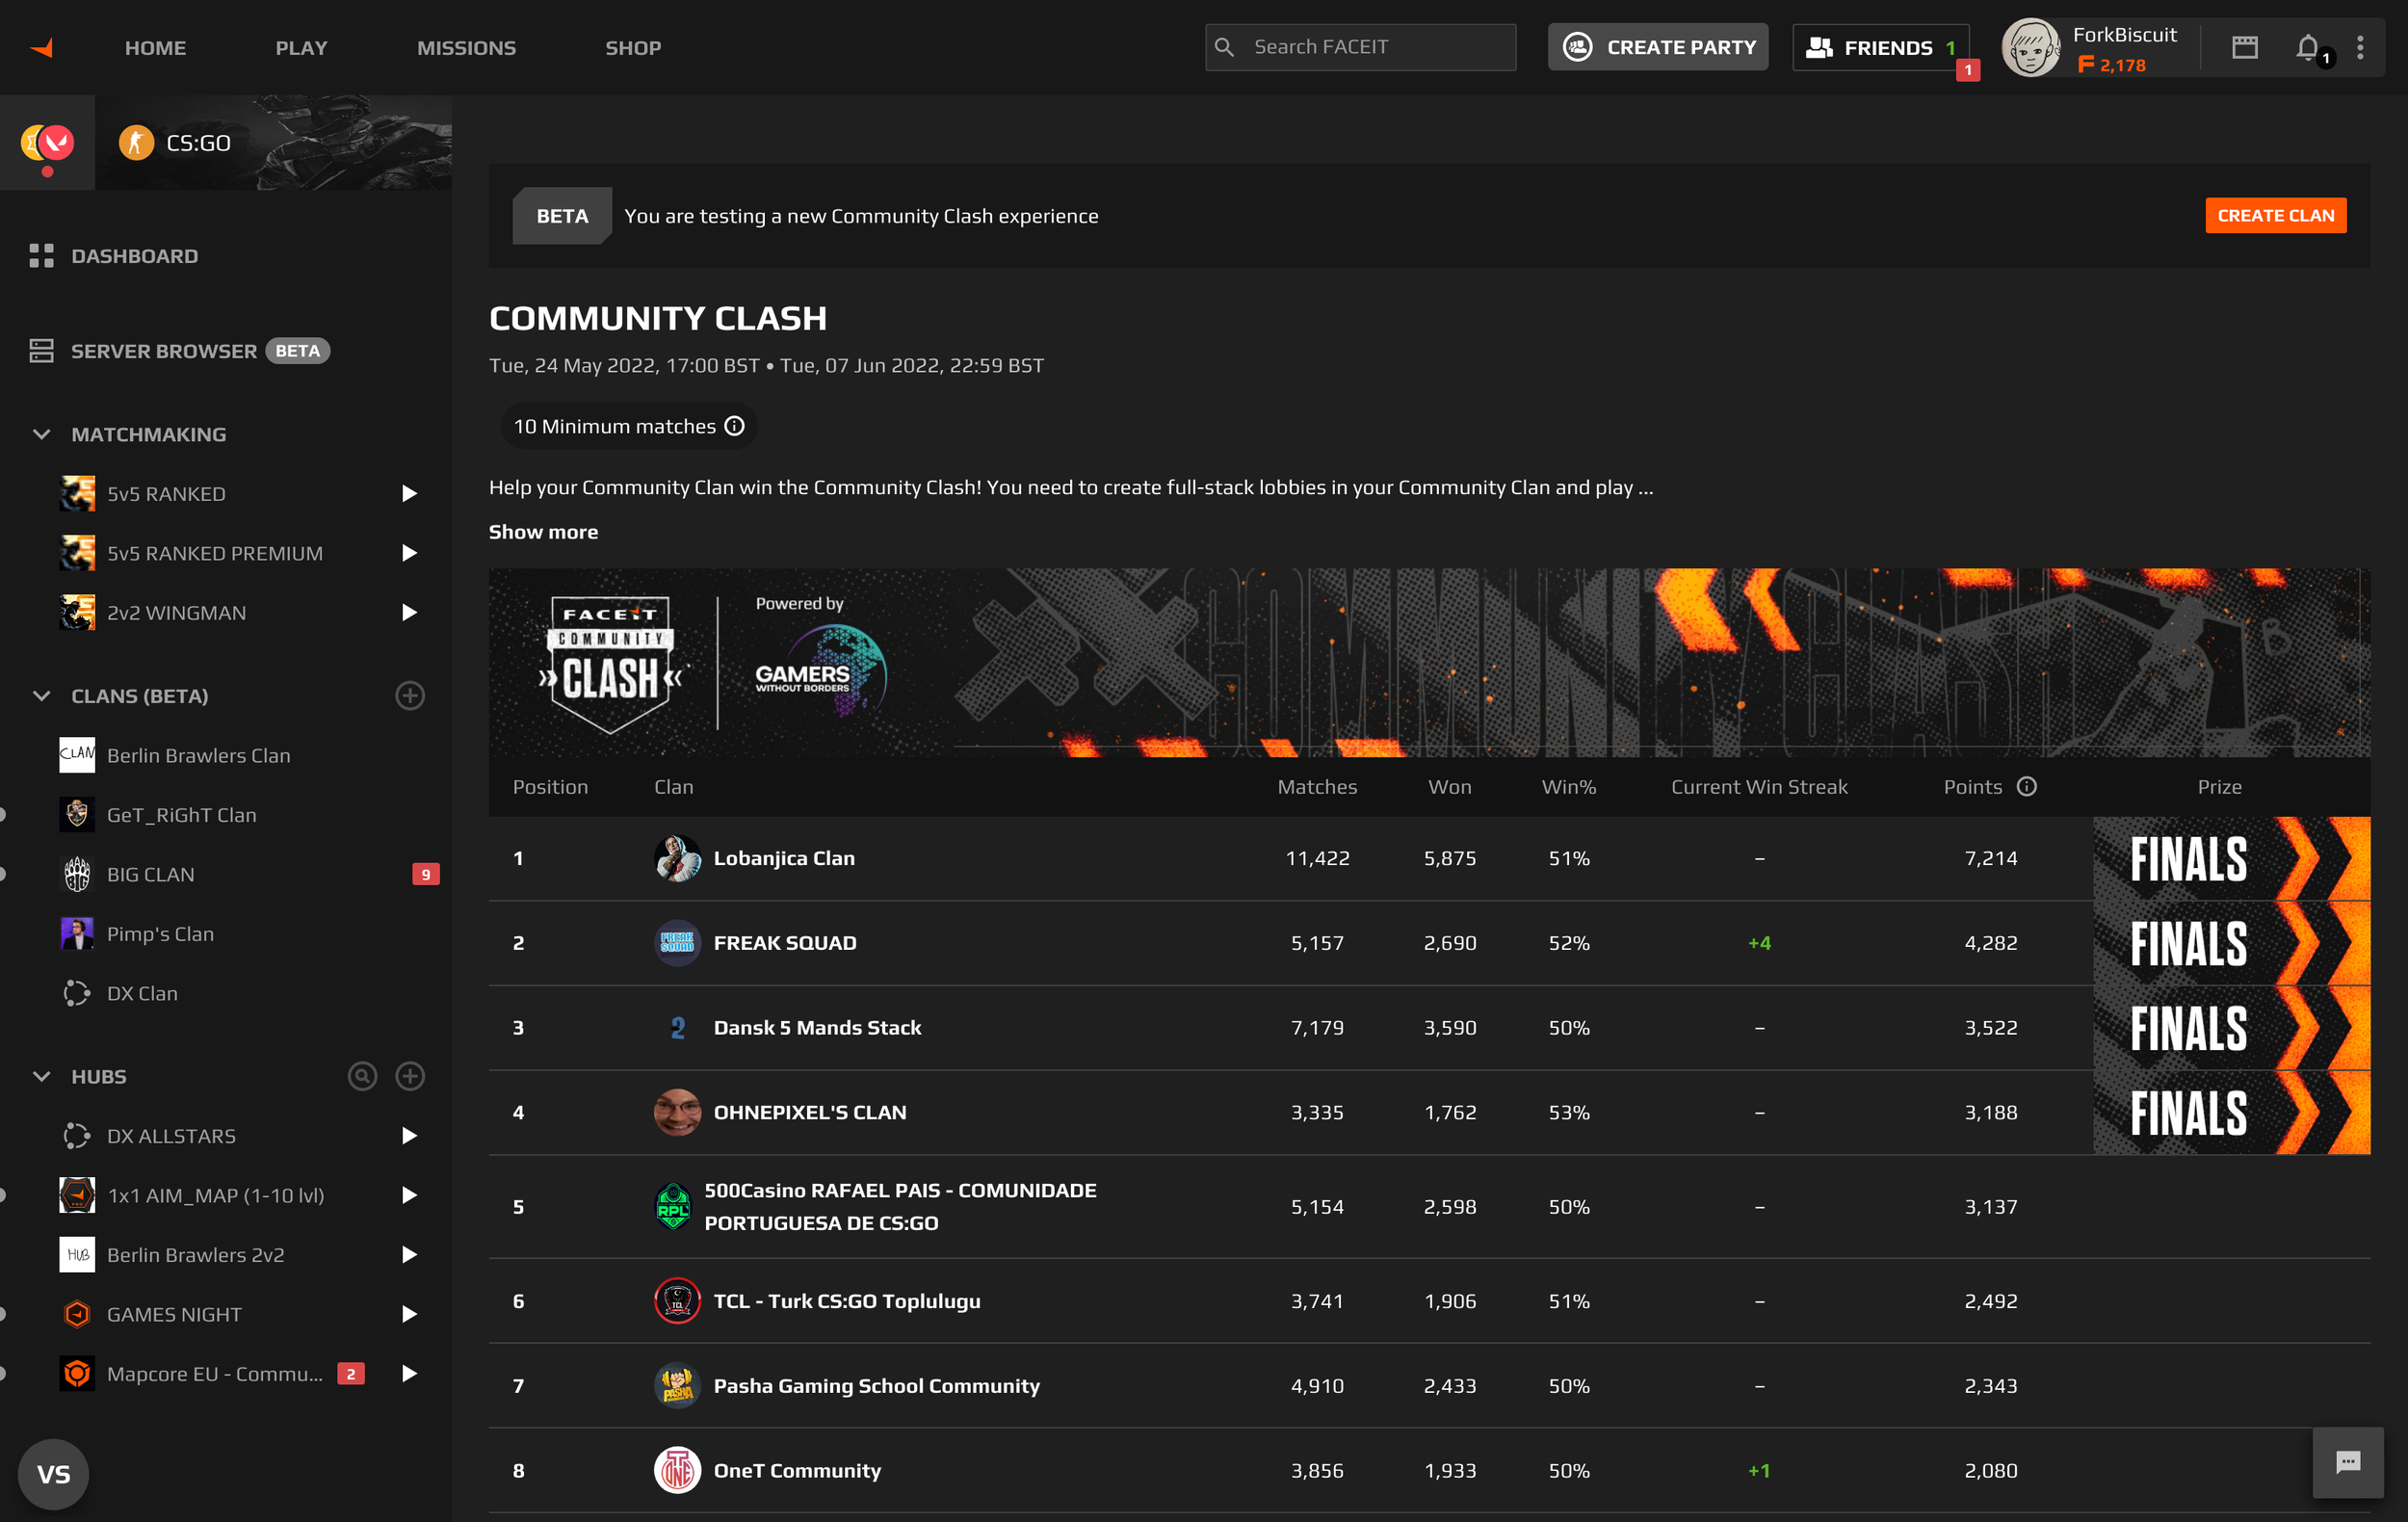Search hubs using the magnifier icon
This screenshot has height=1522, width=2408.
point(363,1076)
